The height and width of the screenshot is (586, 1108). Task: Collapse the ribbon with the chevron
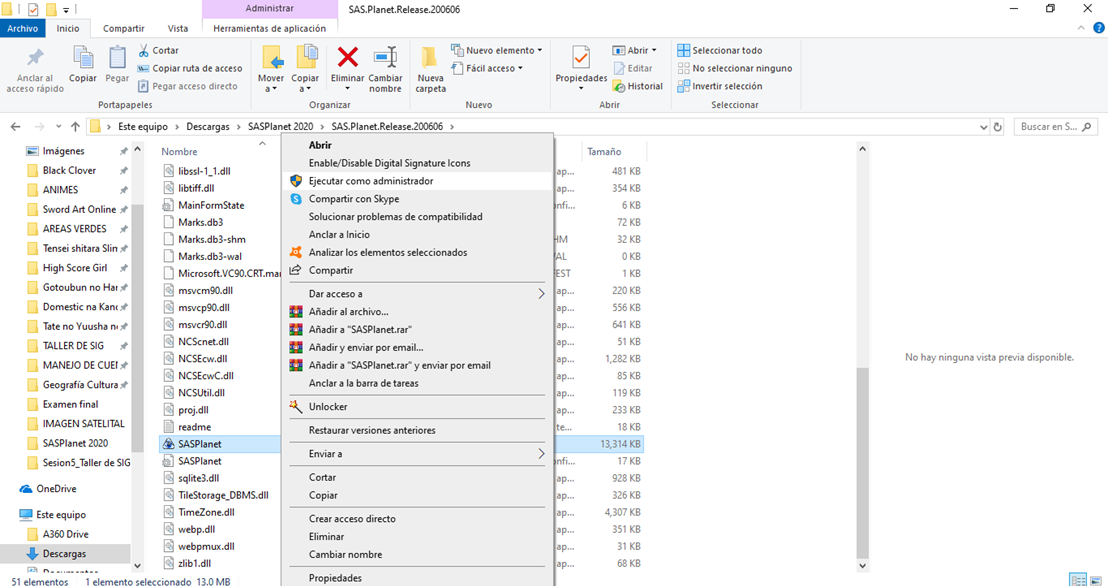pyautogui.click(x=1081, y=28)
